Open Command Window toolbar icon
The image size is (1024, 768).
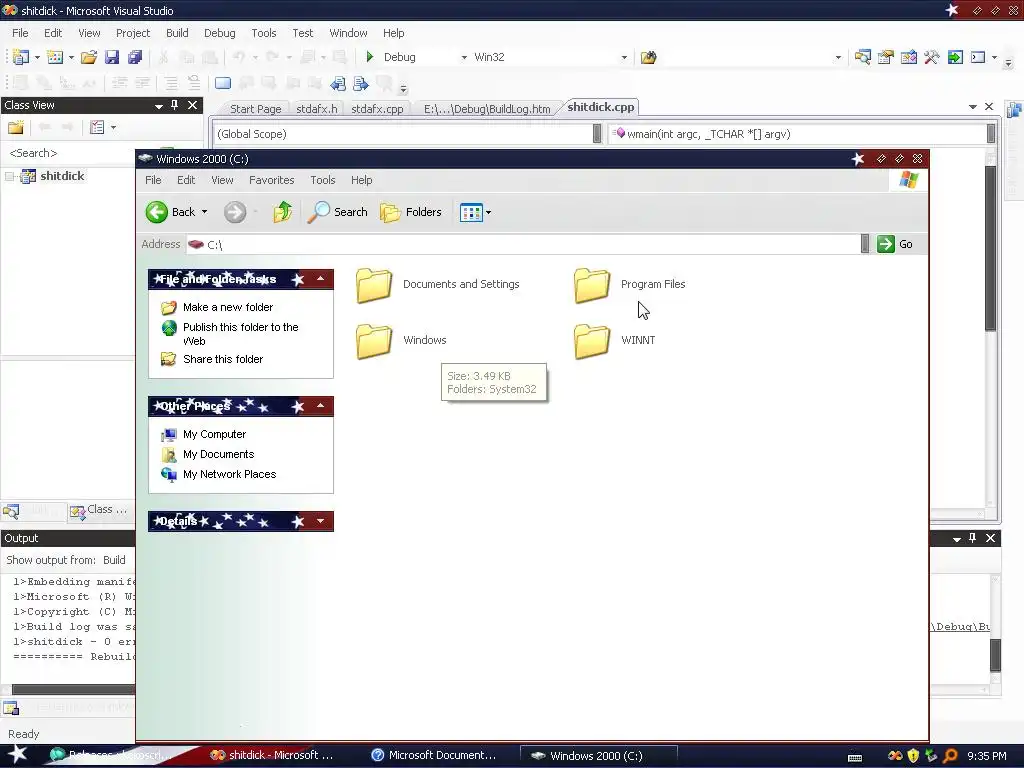pyautogui.click(x=978, y=57)
